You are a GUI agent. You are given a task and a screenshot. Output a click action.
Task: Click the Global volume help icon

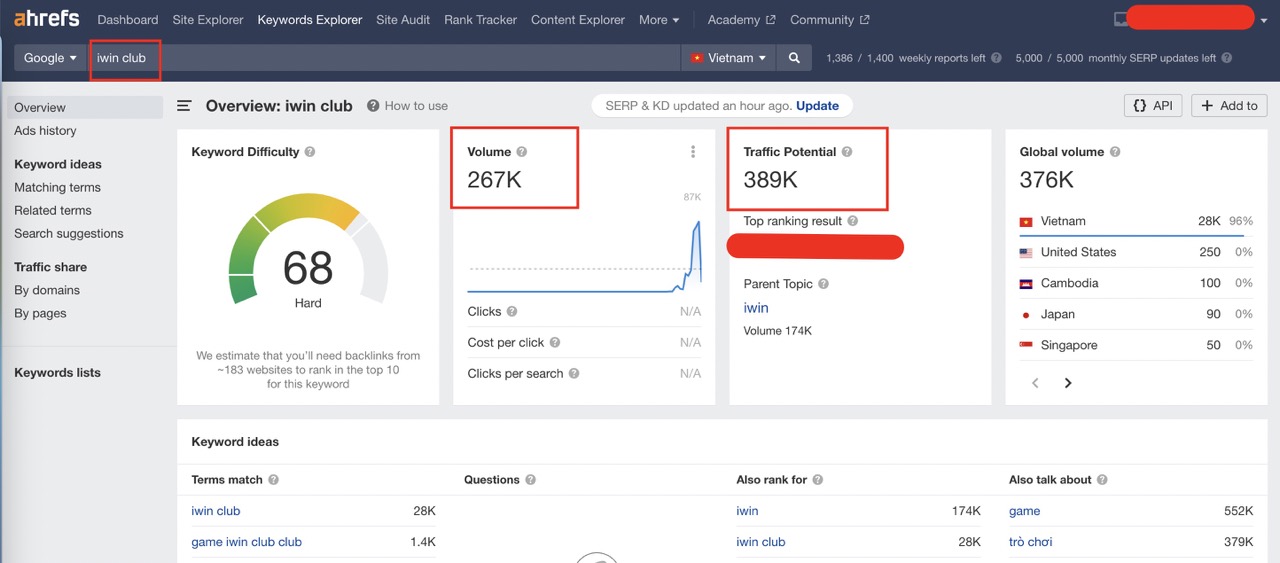point(1115,152)
